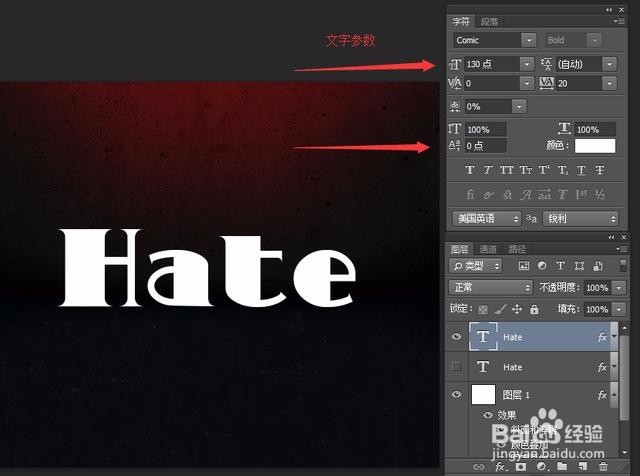Select second Hate text layer row
The image size is (640, 476).
pos(532,367)
